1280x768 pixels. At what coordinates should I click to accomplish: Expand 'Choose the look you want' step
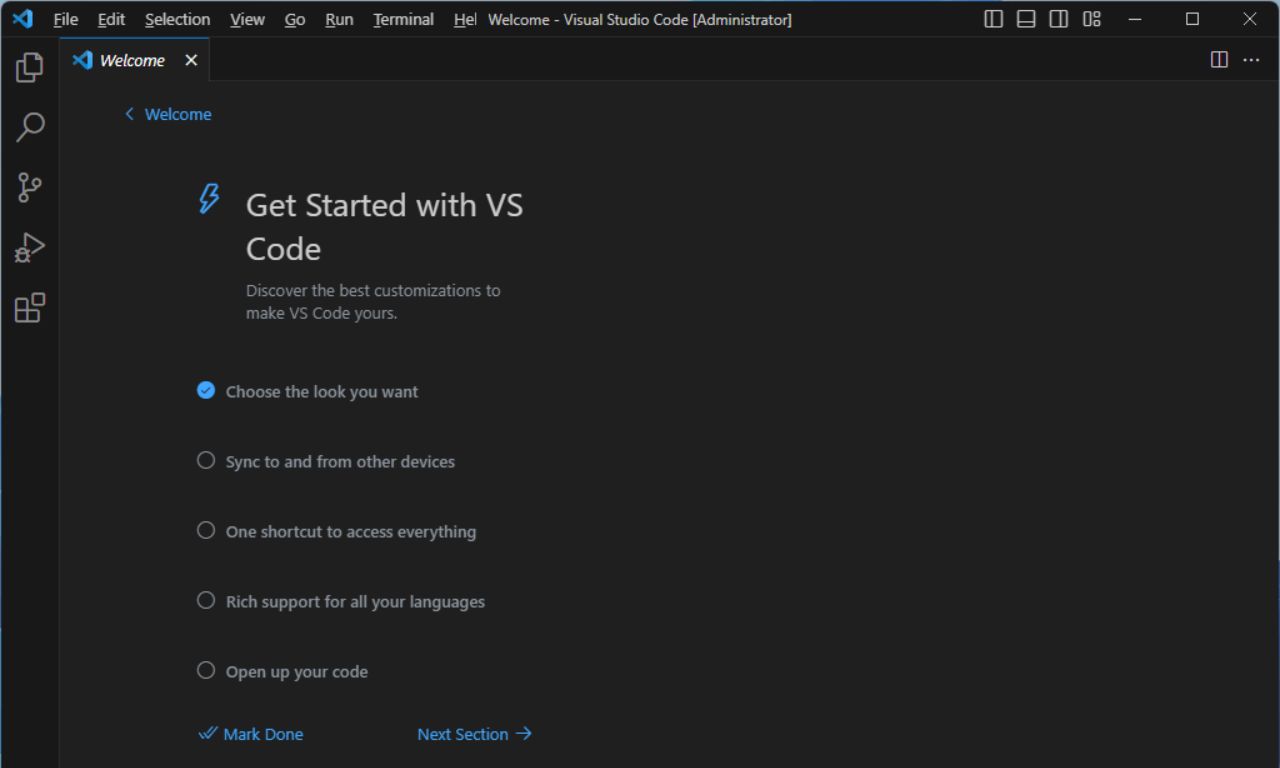click(x=322, y=392)
